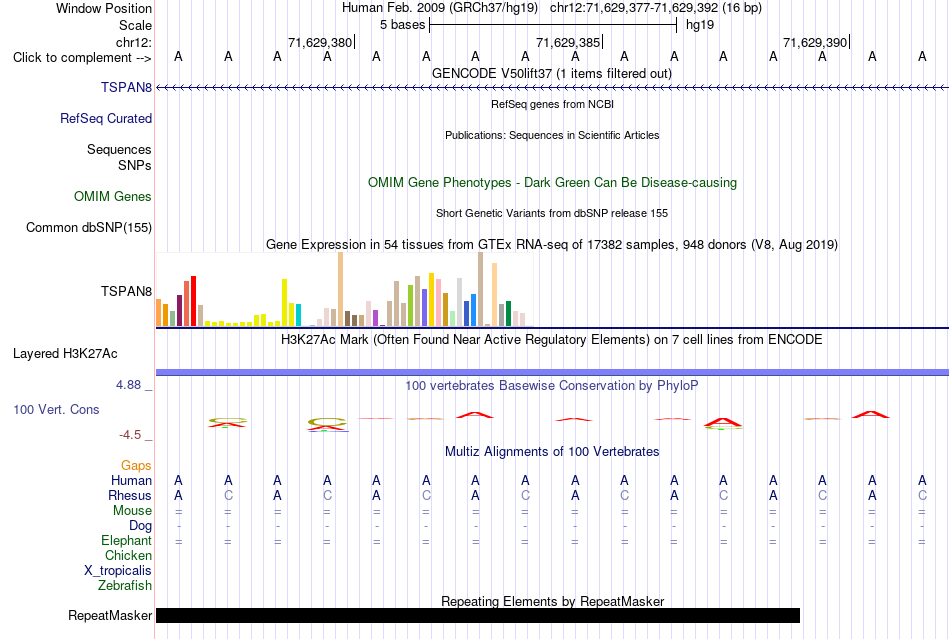Click the 100 Vert. Cons label
The width and height of the screenshot is (950, 639).
click(56, 409)
